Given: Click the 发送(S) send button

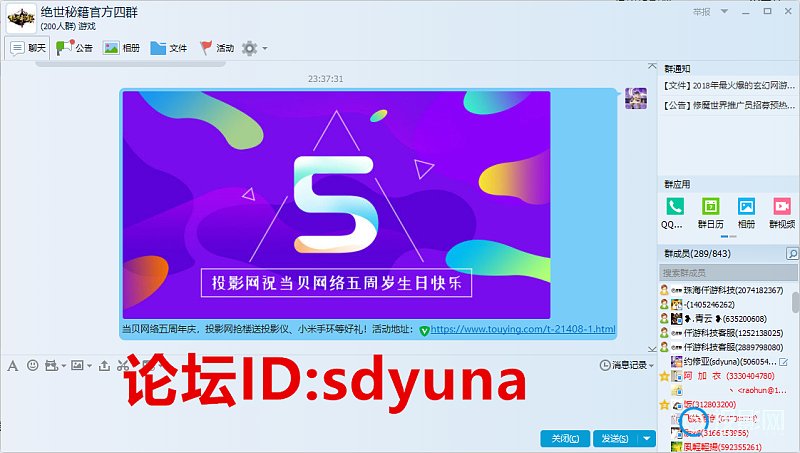Looking at the screenshot, I should coord(615,438).
